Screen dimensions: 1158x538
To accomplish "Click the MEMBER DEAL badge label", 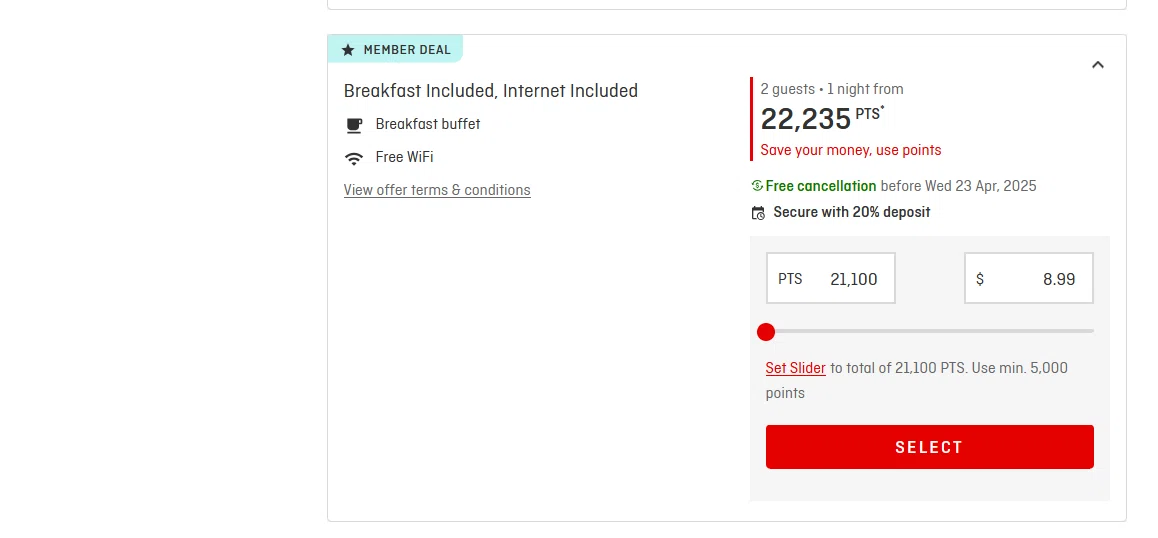I will pyautogui.click(x=407, y=50).
